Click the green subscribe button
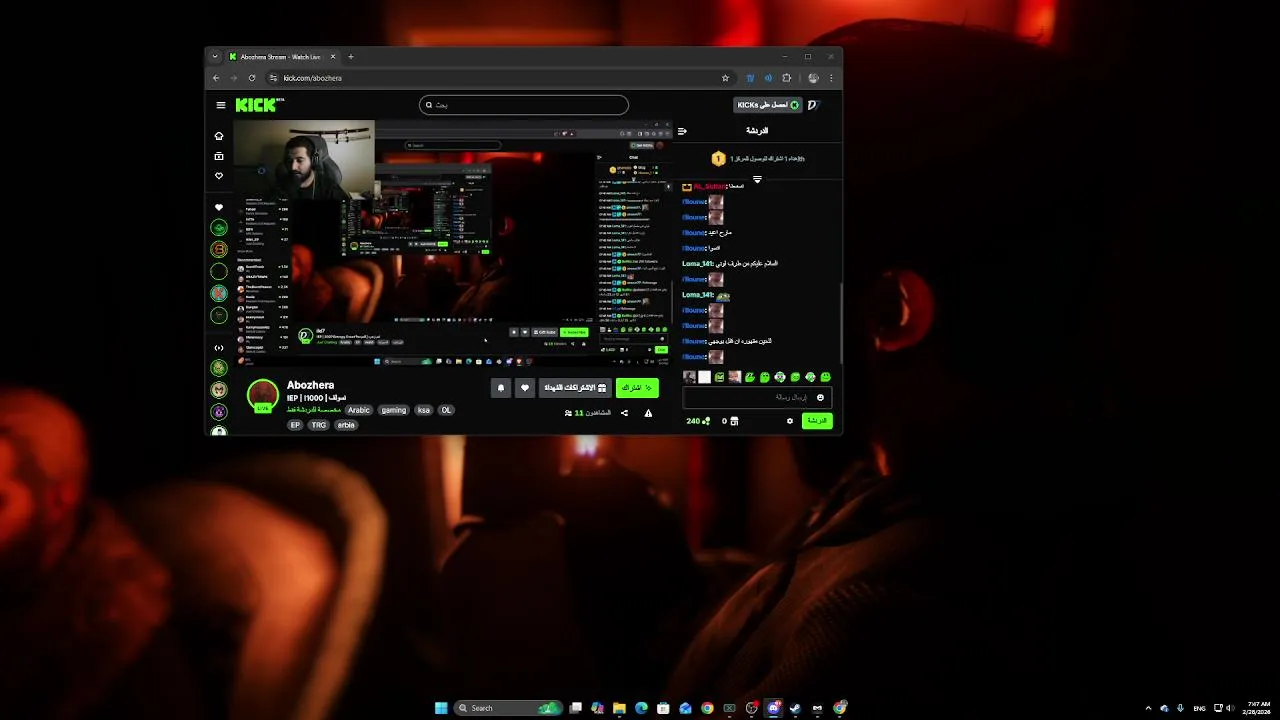 click(637, 388)
